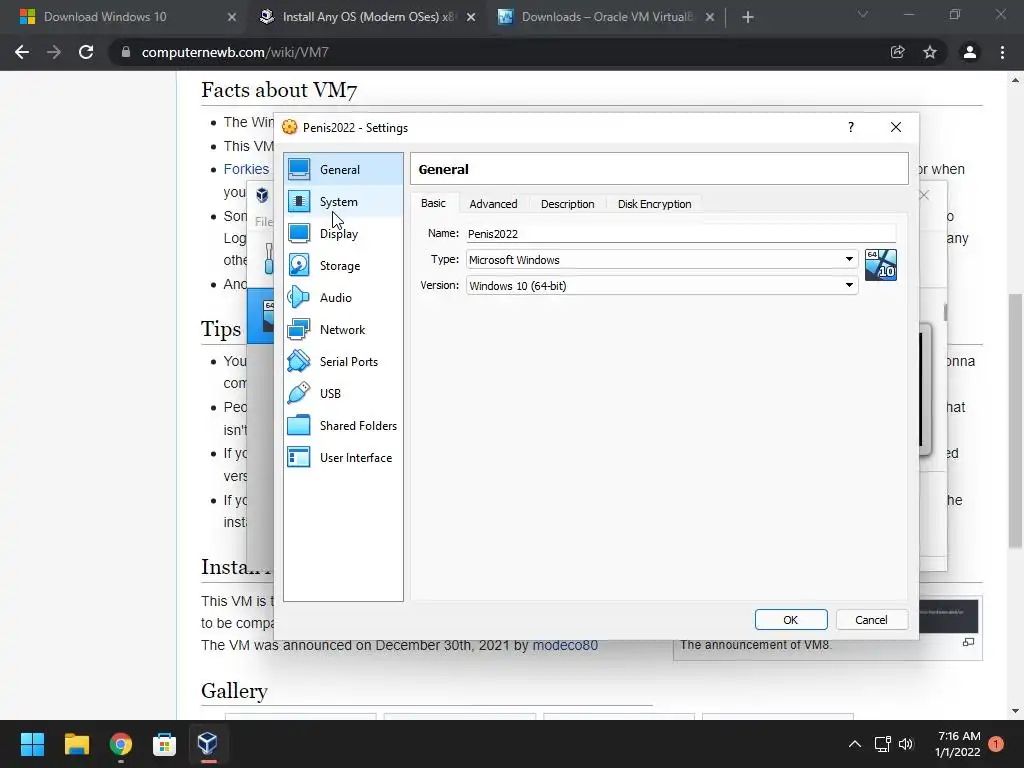Open Chrome profile menu

(970, 52)
